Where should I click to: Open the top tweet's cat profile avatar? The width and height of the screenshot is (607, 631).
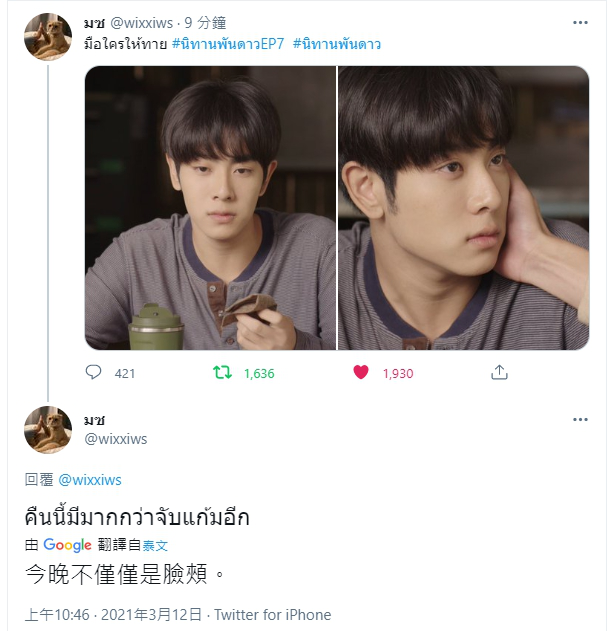pos(48,37)
